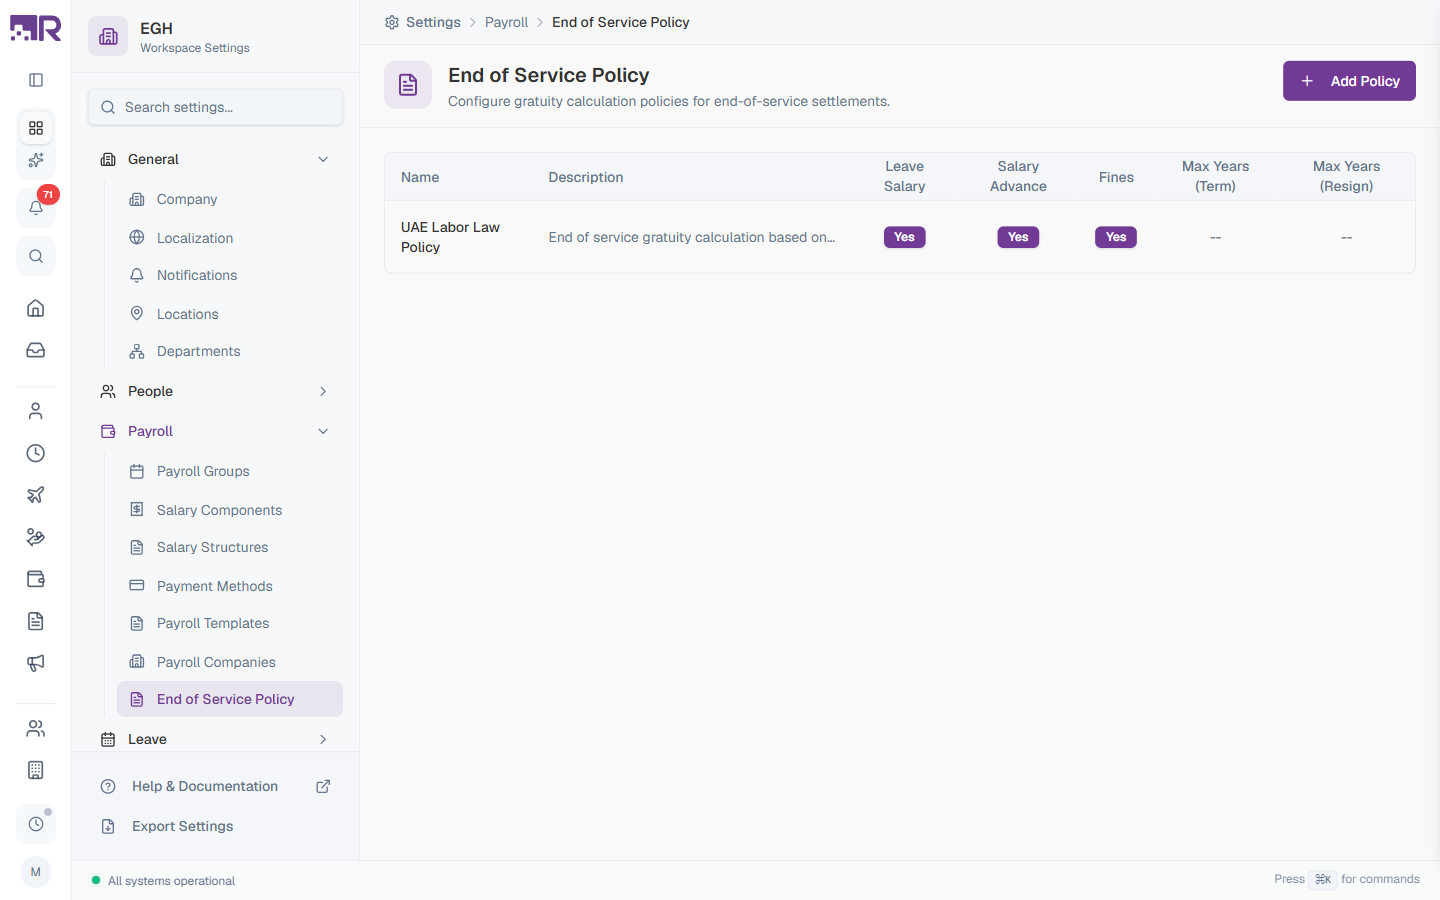Collapse the Payroll section chevron
1440x900 pixels.
(x=323, y=431)
